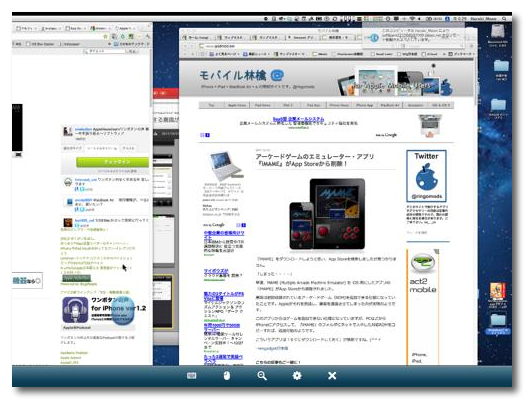Open settings via the gear icon
The width and height of the screenshot is (524, 399).
(297, 376)
